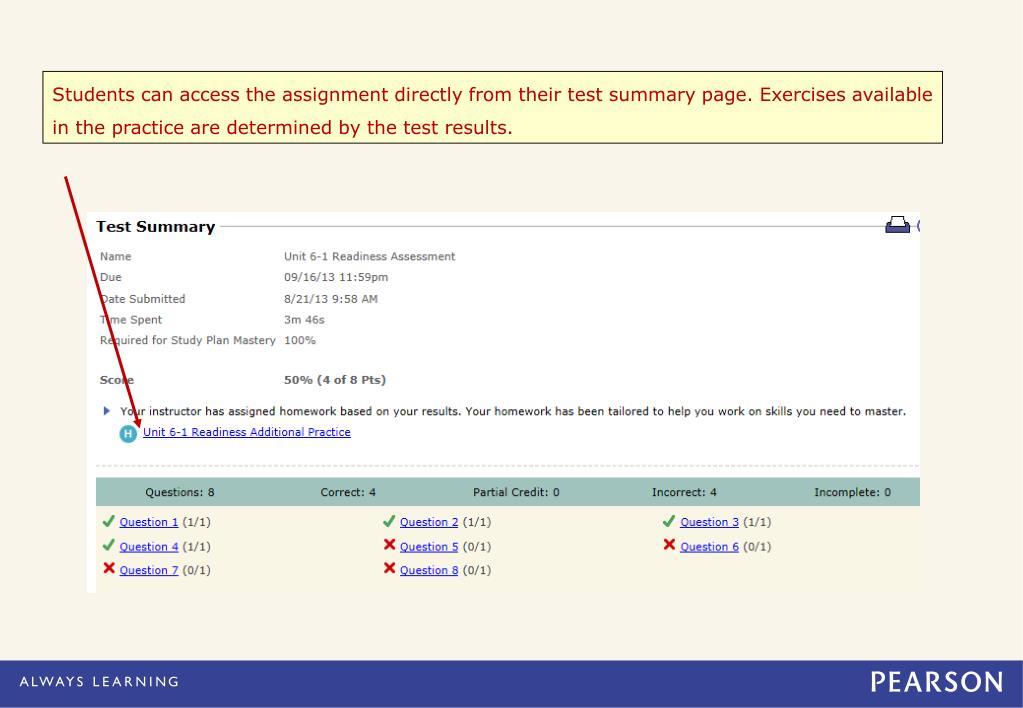Viewport: 1023px width, 708px height.
Task: Select the 'Correct: 4' summary text
Action: (x=348, y=493)
